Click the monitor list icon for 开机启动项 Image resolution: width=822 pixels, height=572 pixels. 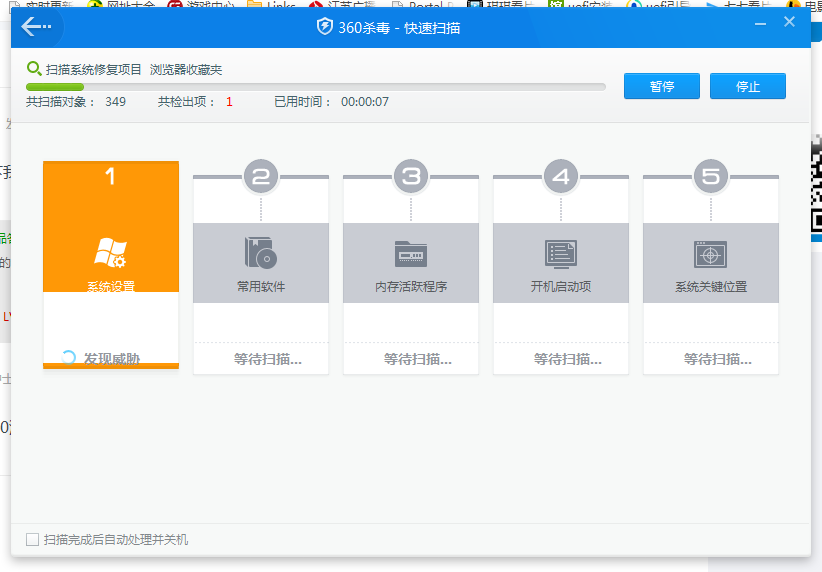click(x=561, y=254)
